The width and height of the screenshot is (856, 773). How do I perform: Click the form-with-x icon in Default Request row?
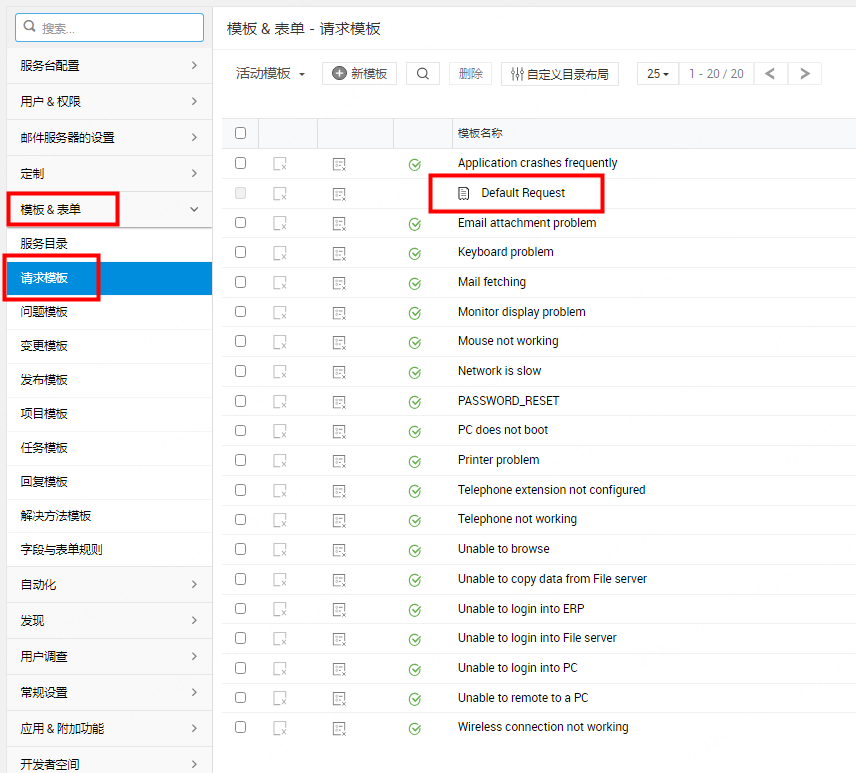pos(339,194)
